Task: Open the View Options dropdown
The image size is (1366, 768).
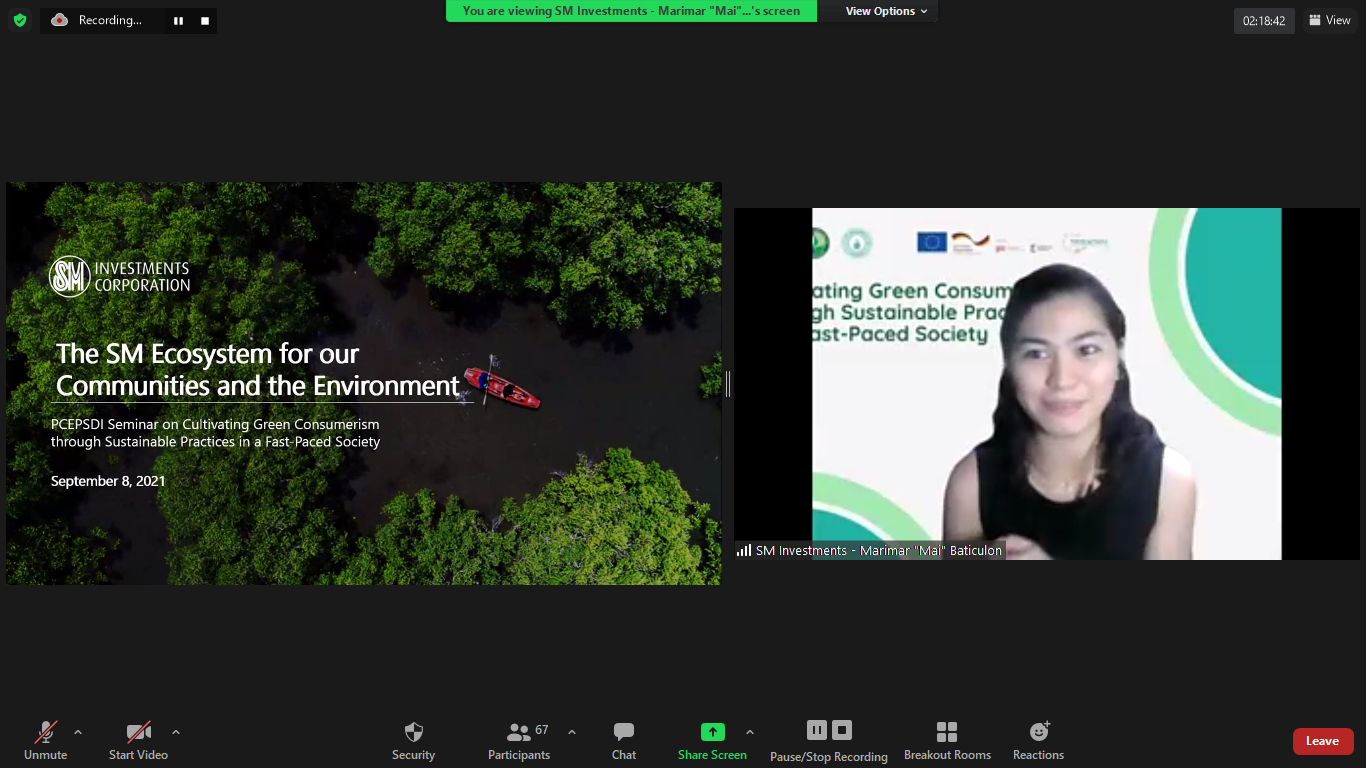Action: [887, 11]
